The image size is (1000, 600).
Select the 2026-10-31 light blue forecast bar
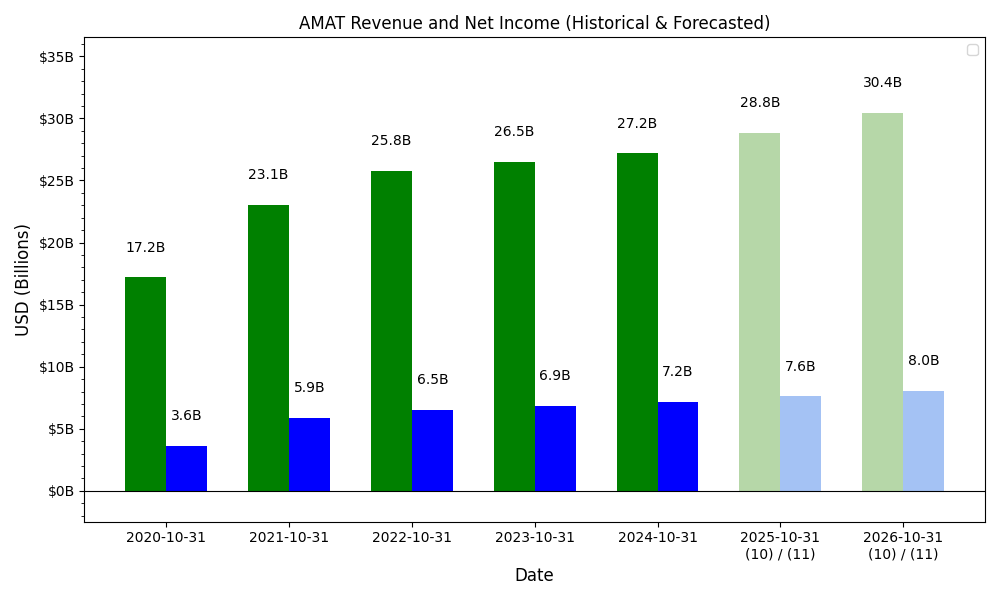point(923,441)
